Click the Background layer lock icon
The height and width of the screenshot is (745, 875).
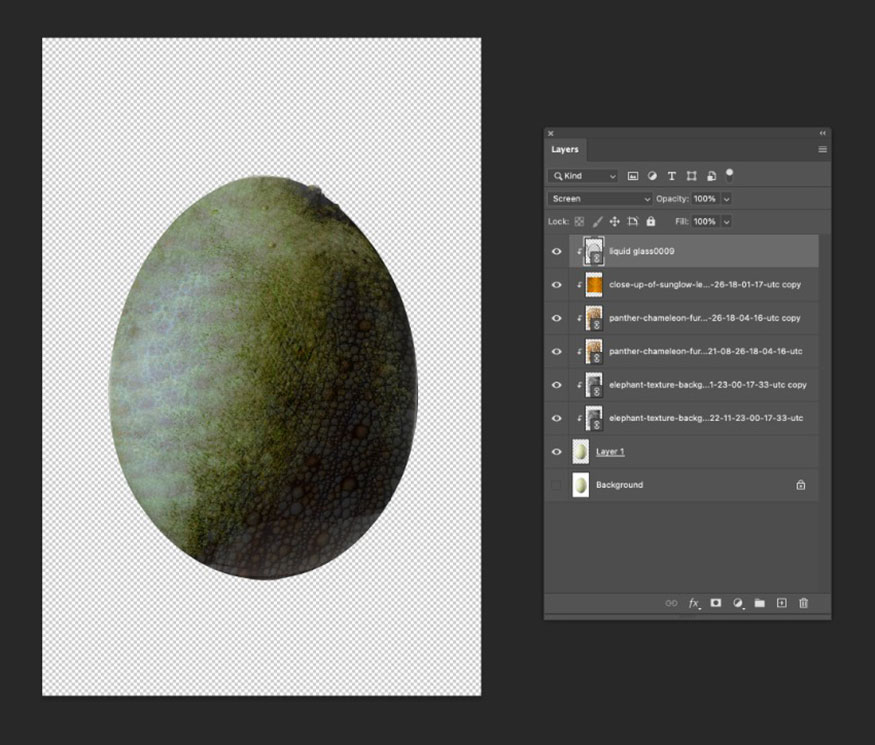801,485
